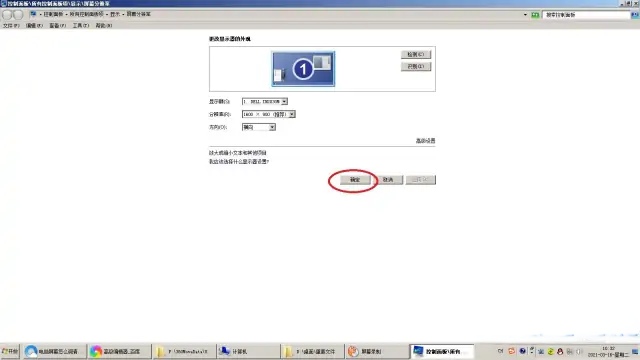The width and height of the screenshot is (640, 360).
Task: Click the back navigation arrow button
Action: pos(7,15)
